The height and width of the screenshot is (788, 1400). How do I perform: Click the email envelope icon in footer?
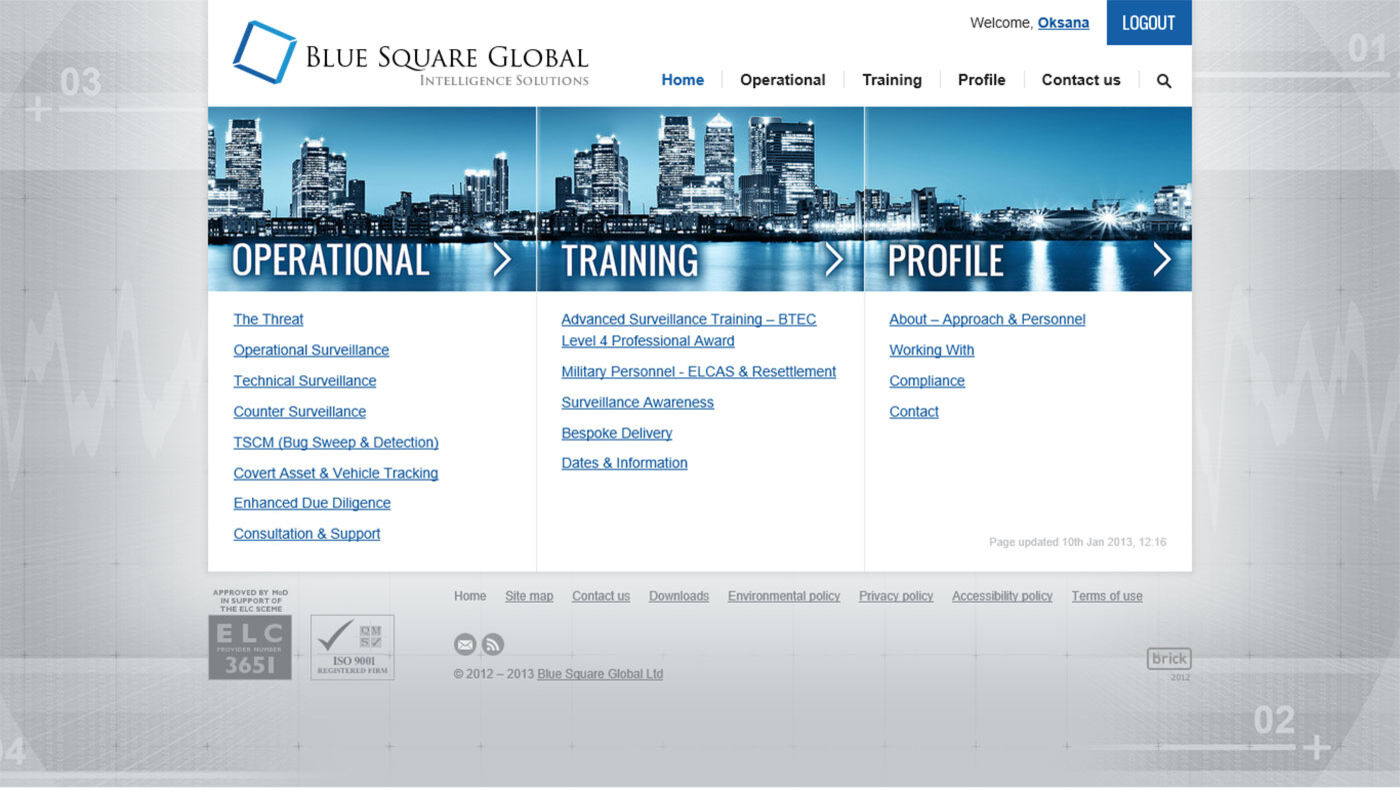click(x=465, y=645)
